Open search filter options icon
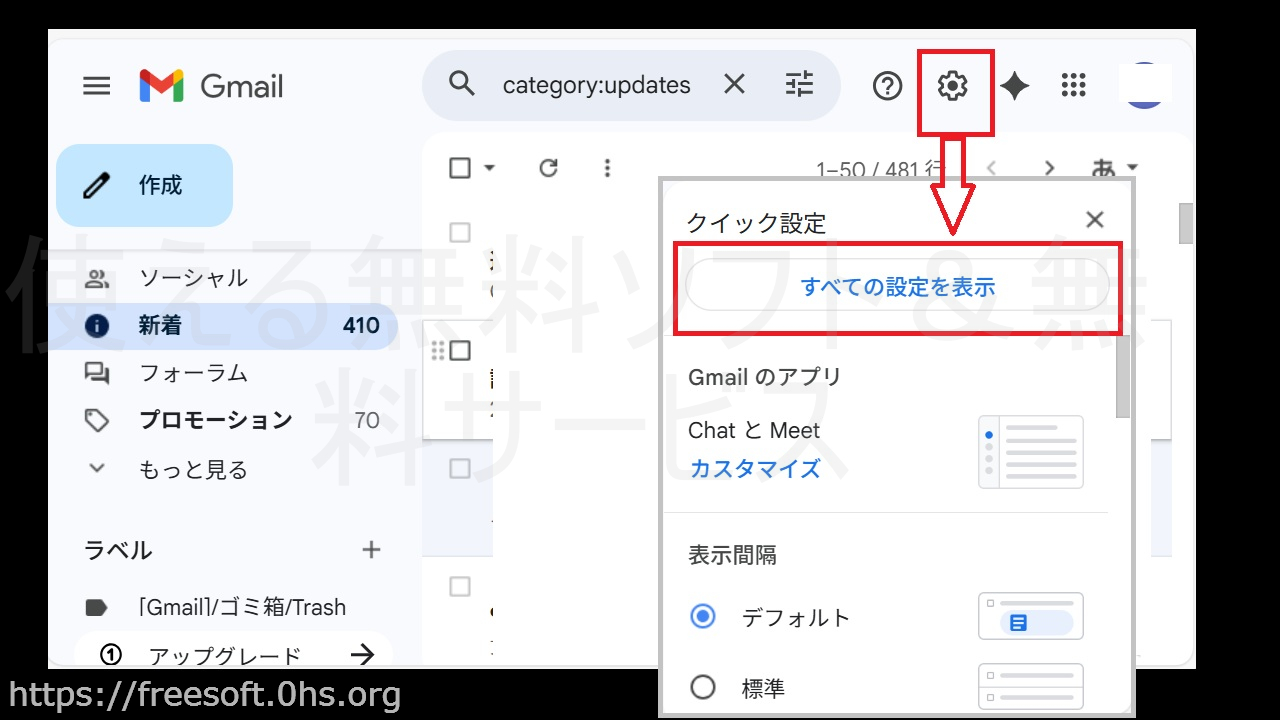The width and height of the screenshot is (1280, 720). (799, 85)
